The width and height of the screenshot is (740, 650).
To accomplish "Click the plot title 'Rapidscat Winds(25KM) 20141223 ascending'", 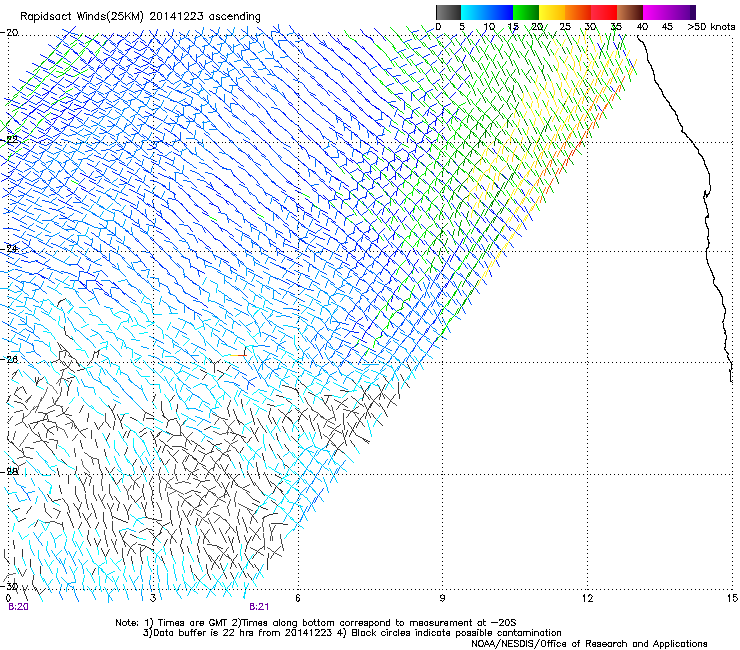I will pyautogui.click(x=140, y=17).
